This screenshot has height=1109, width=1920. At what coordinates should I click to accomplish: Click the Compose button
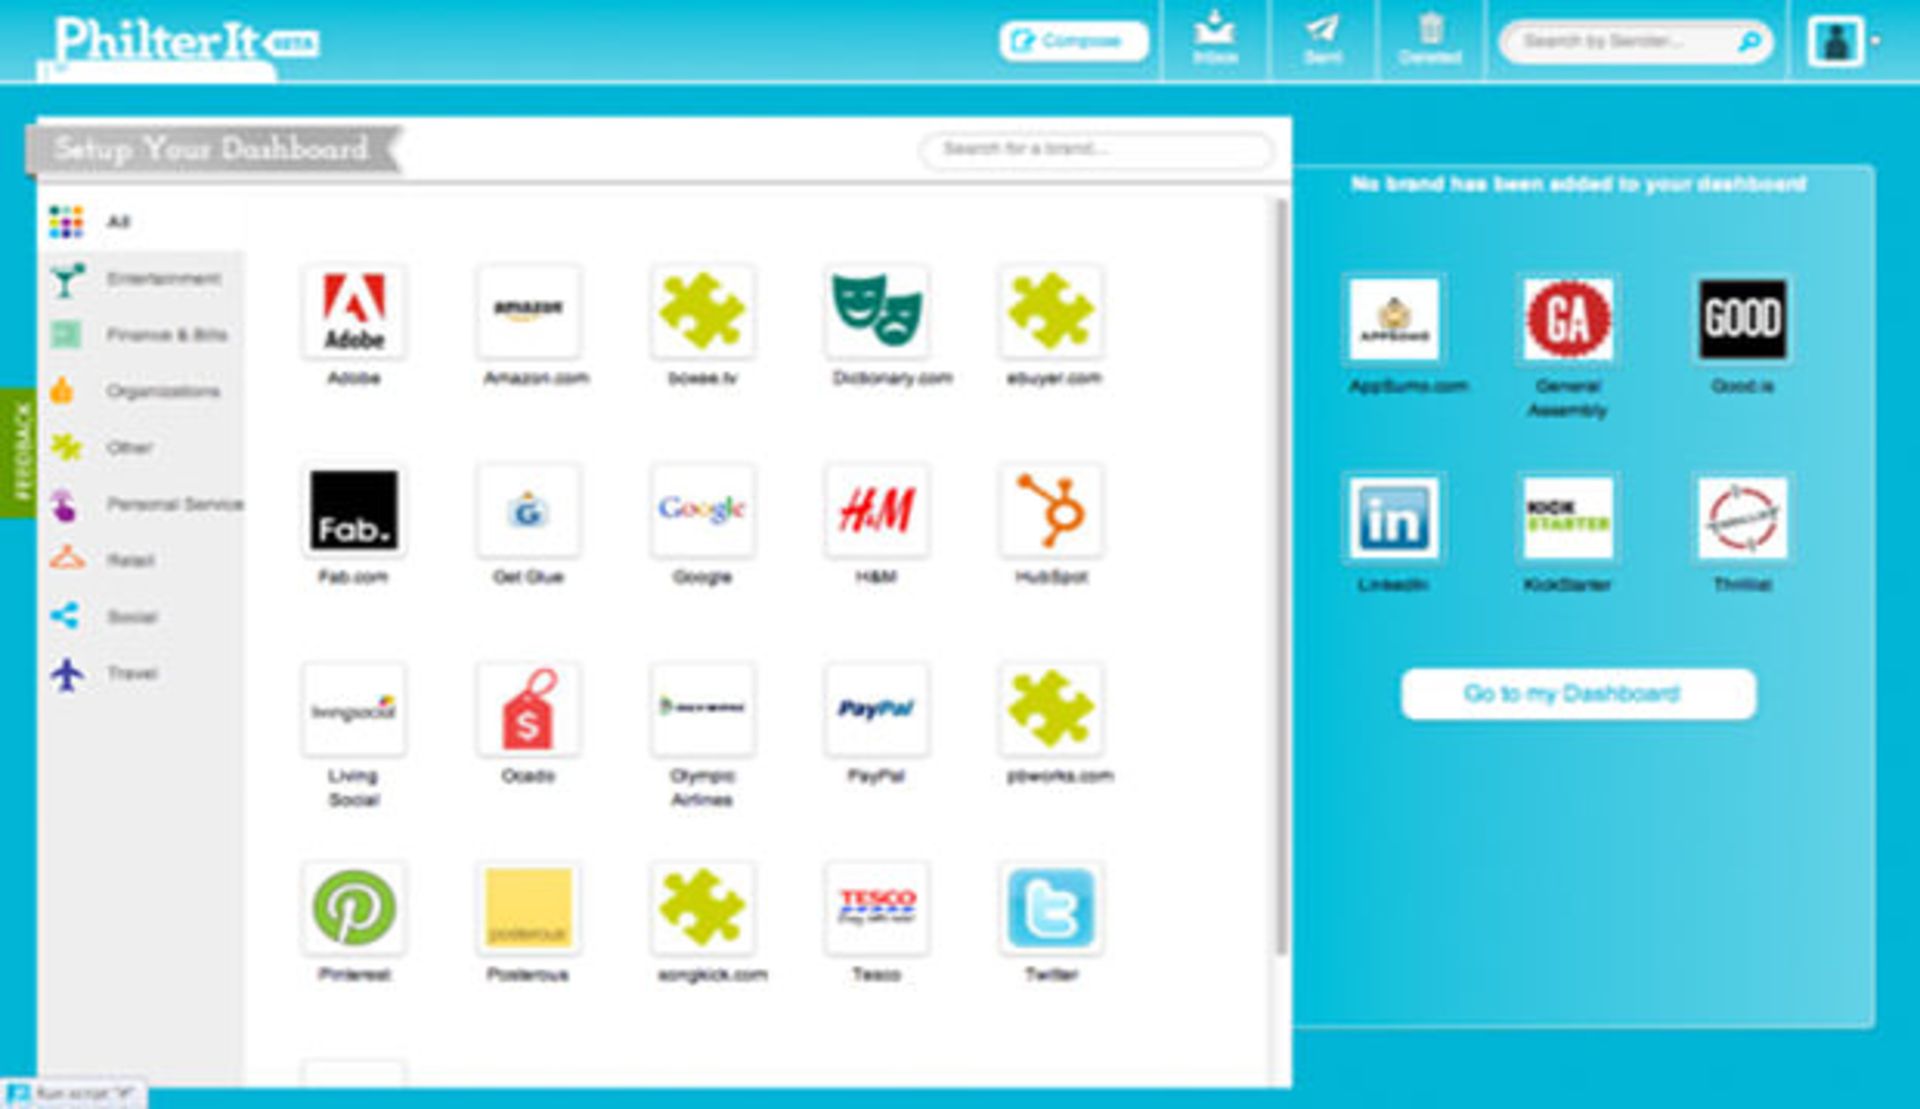1073,41
